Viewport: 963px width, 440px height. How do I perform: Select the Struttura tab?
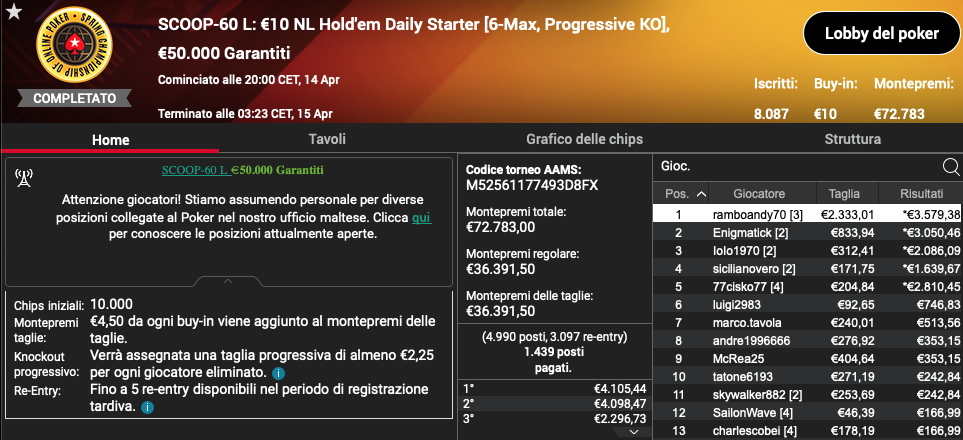[852, 139]
